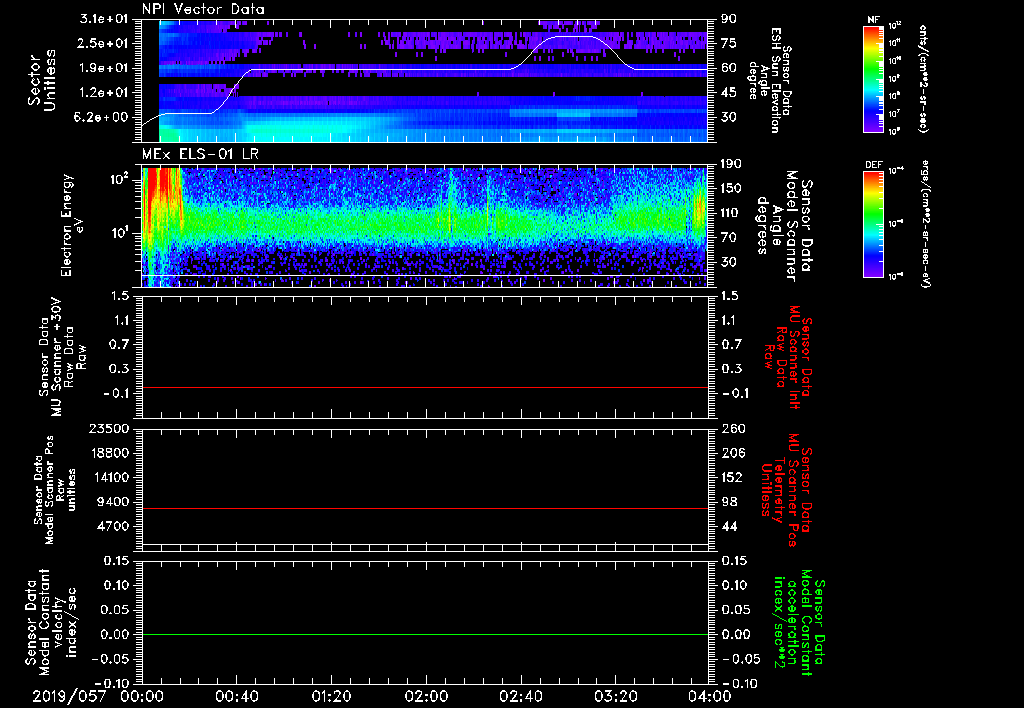
Task: Click the 206 telemetry tick value
Action: pyautogui.click(x=732, y=453)
